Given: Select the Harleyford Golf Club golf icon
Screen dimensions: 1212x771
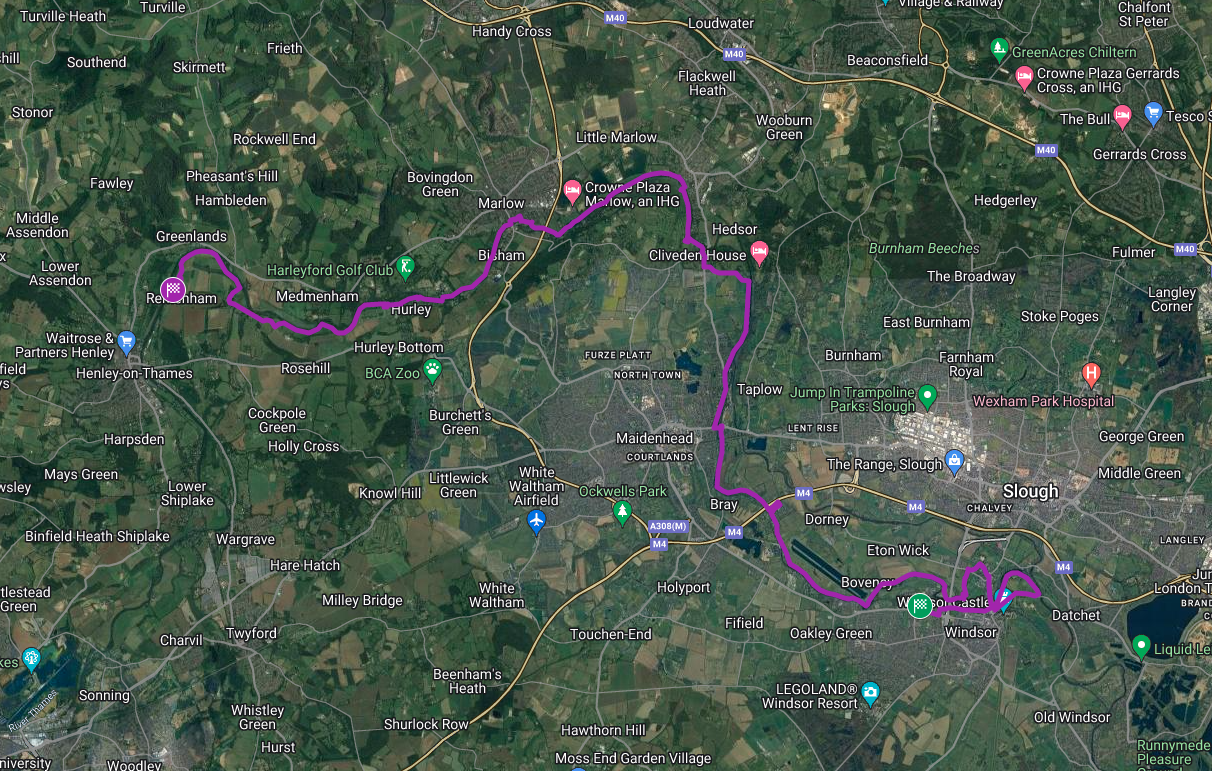Looking at the screenshot, I should tap(405, 267).
